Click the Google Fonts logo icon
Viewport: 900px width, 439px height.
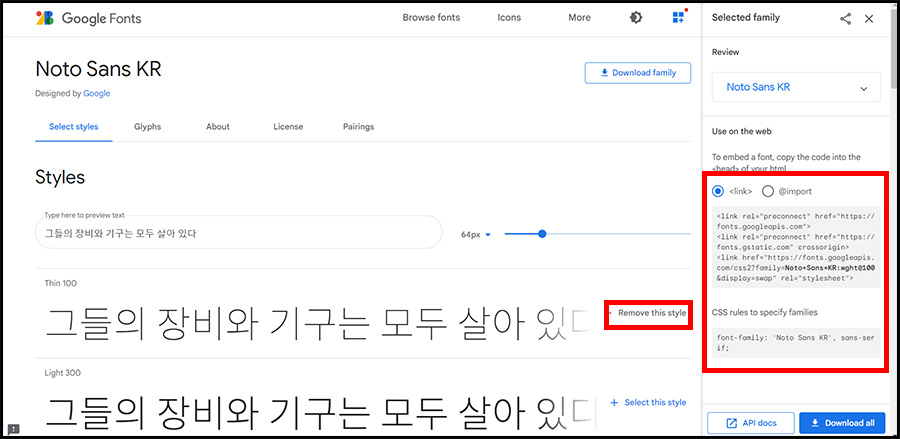click(x=45, y=18)
